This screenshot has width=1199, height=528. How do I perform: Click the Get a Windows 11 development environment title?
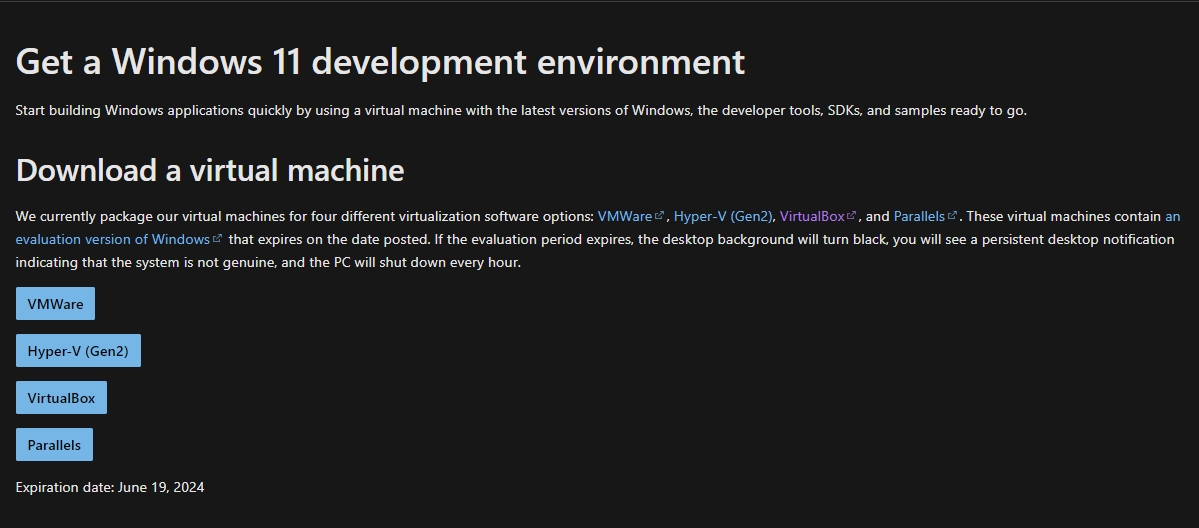(380, 61)
